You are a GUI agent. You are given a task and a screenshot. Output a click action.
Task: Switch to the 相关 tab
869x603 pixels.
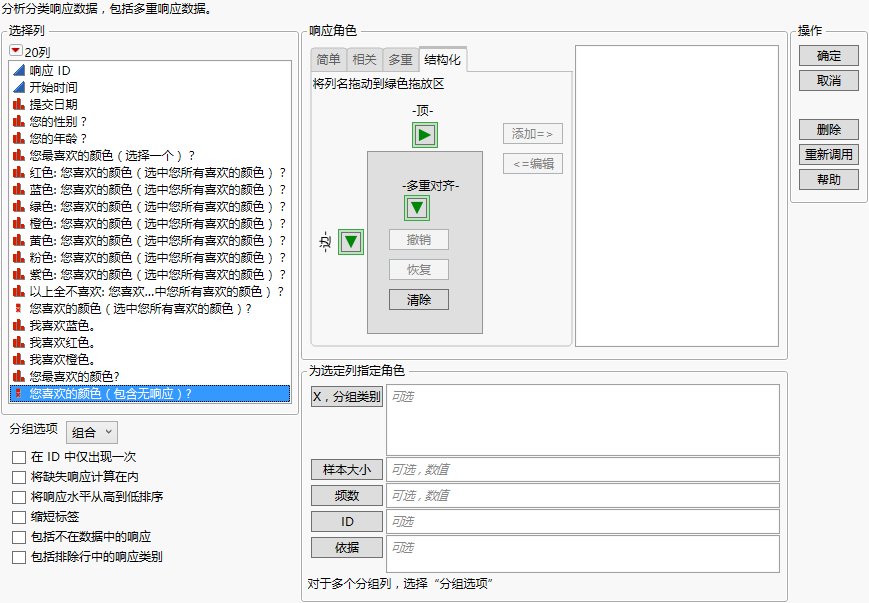pos(364,60)
